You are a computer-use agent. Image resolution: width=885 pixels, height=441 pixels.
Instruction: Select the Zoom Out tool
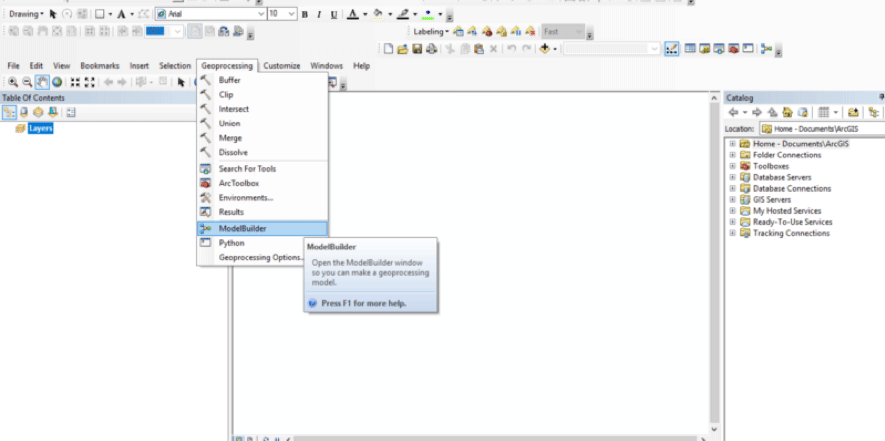click(27, 82)
